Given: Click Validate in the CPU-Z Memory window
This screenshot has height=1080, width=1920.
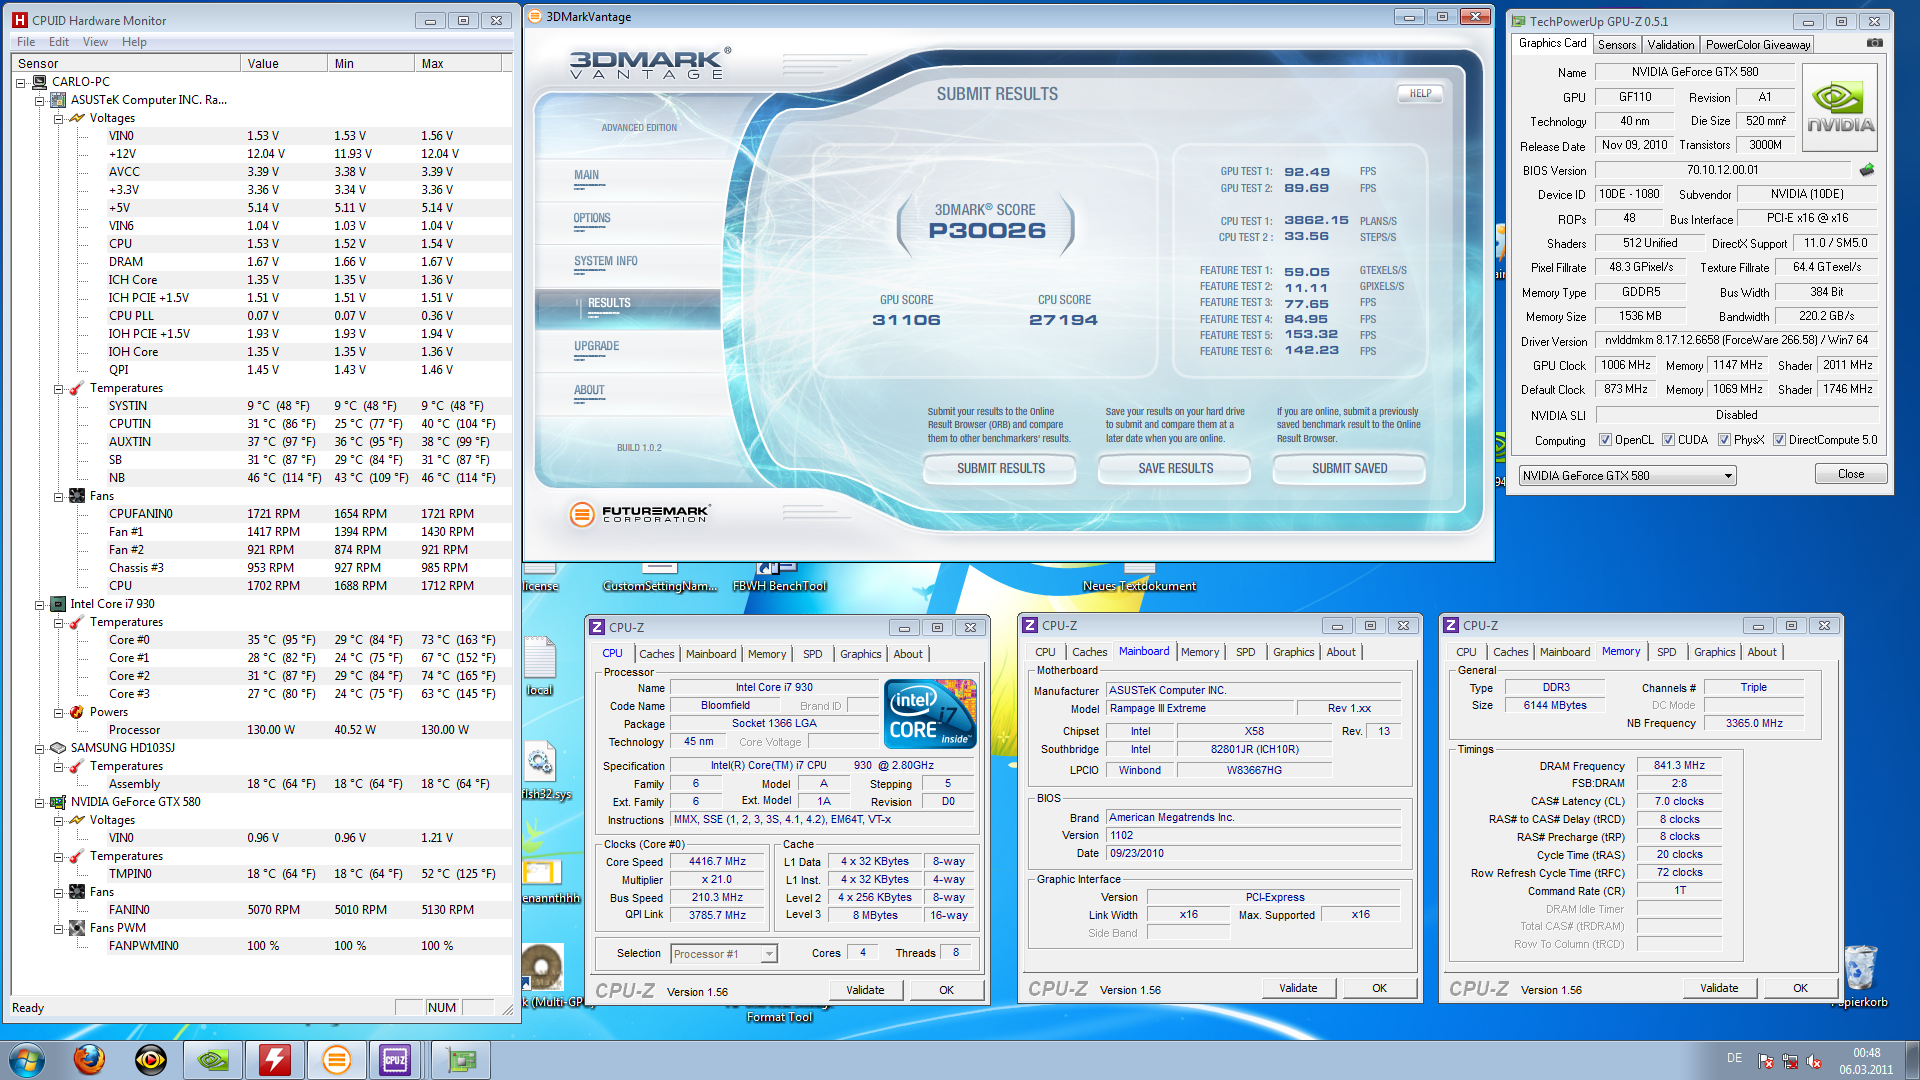Looking at the screenshot, I should click(1718, 988).
